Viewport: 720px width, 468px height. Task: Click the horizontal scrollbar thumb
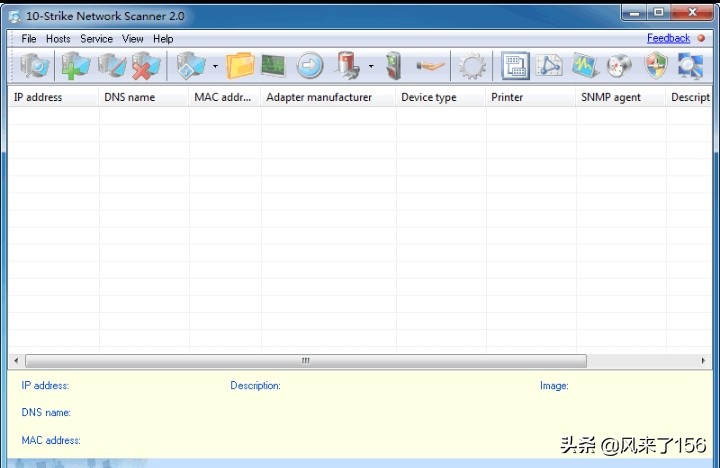click(306, 361)
